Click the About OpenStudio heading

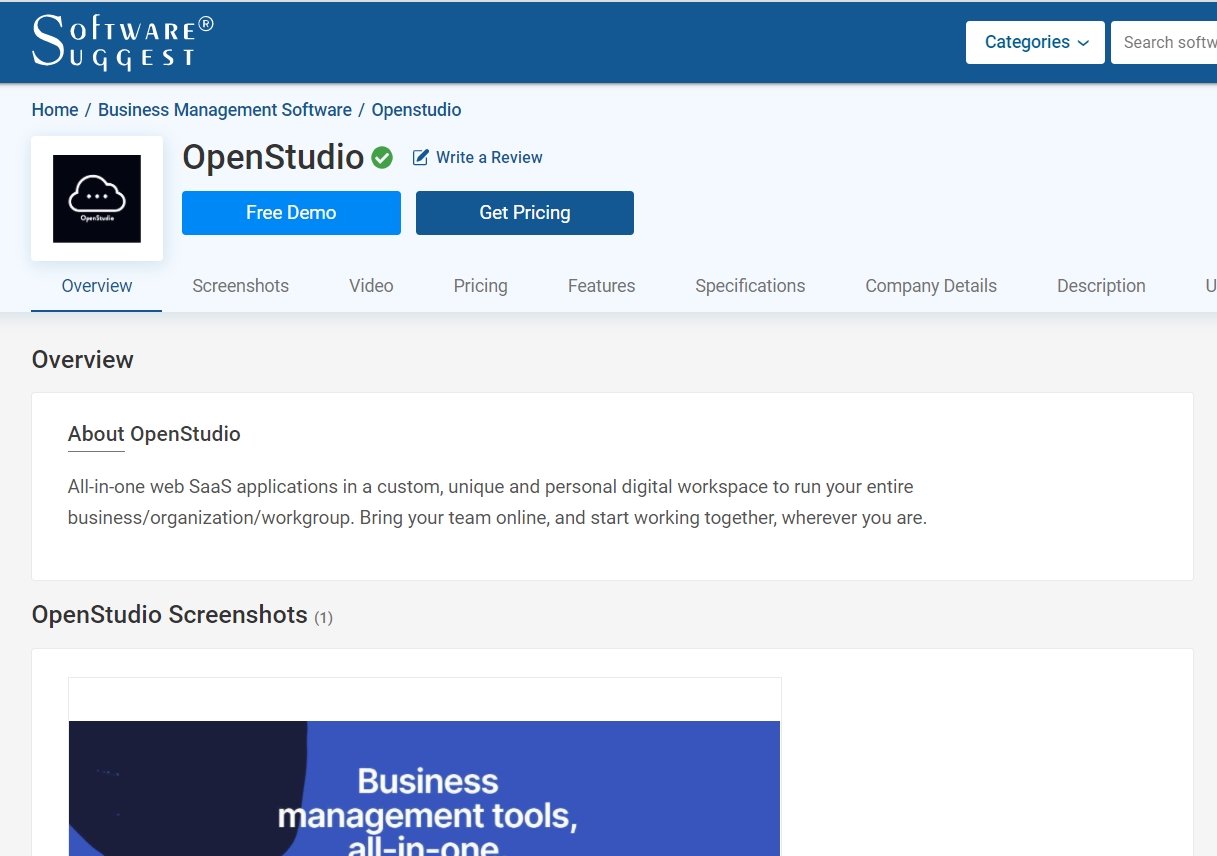pyautogui.click(x=154, y=434)
